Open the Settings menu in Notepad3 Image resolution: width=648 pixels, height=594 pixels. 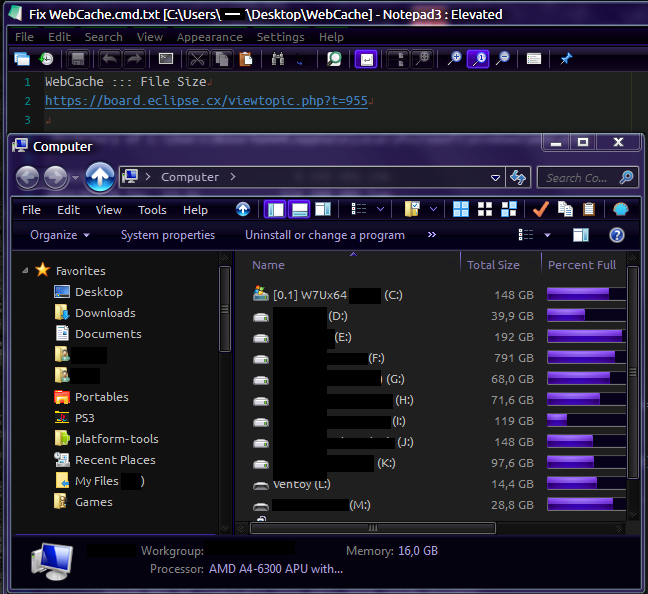(x=281, y=37)
